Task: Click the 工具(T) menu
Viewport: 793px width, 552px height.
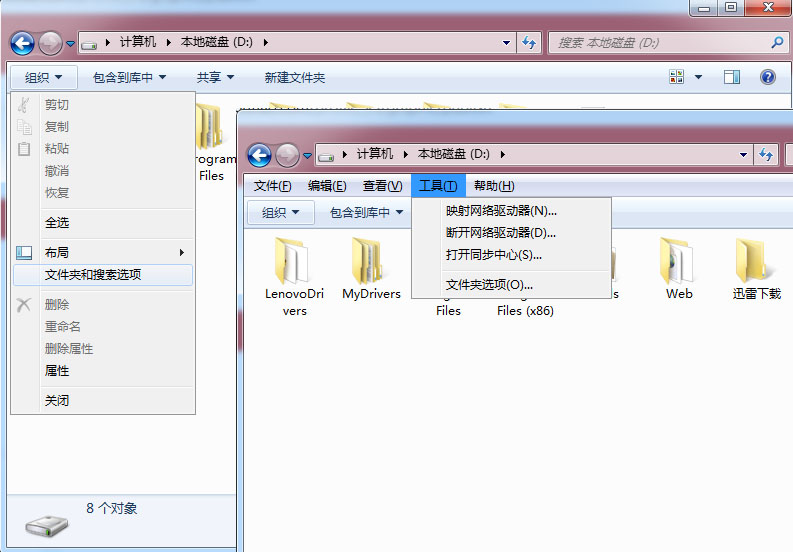Action: click(438, 186)
